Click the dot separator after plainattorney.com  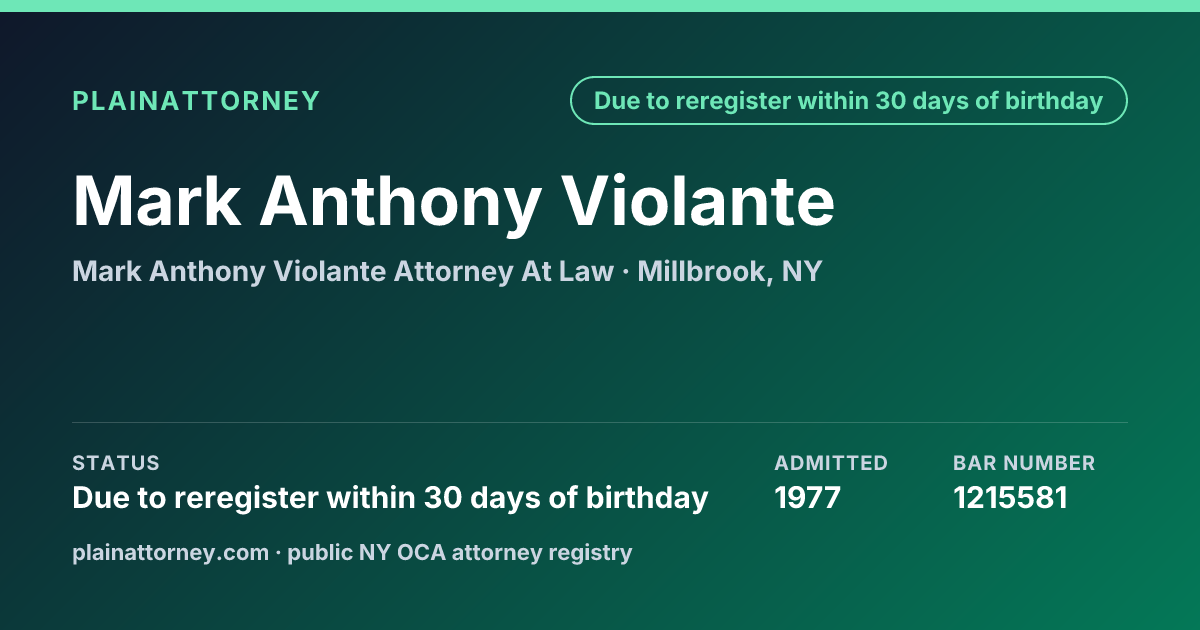(279, 553)
